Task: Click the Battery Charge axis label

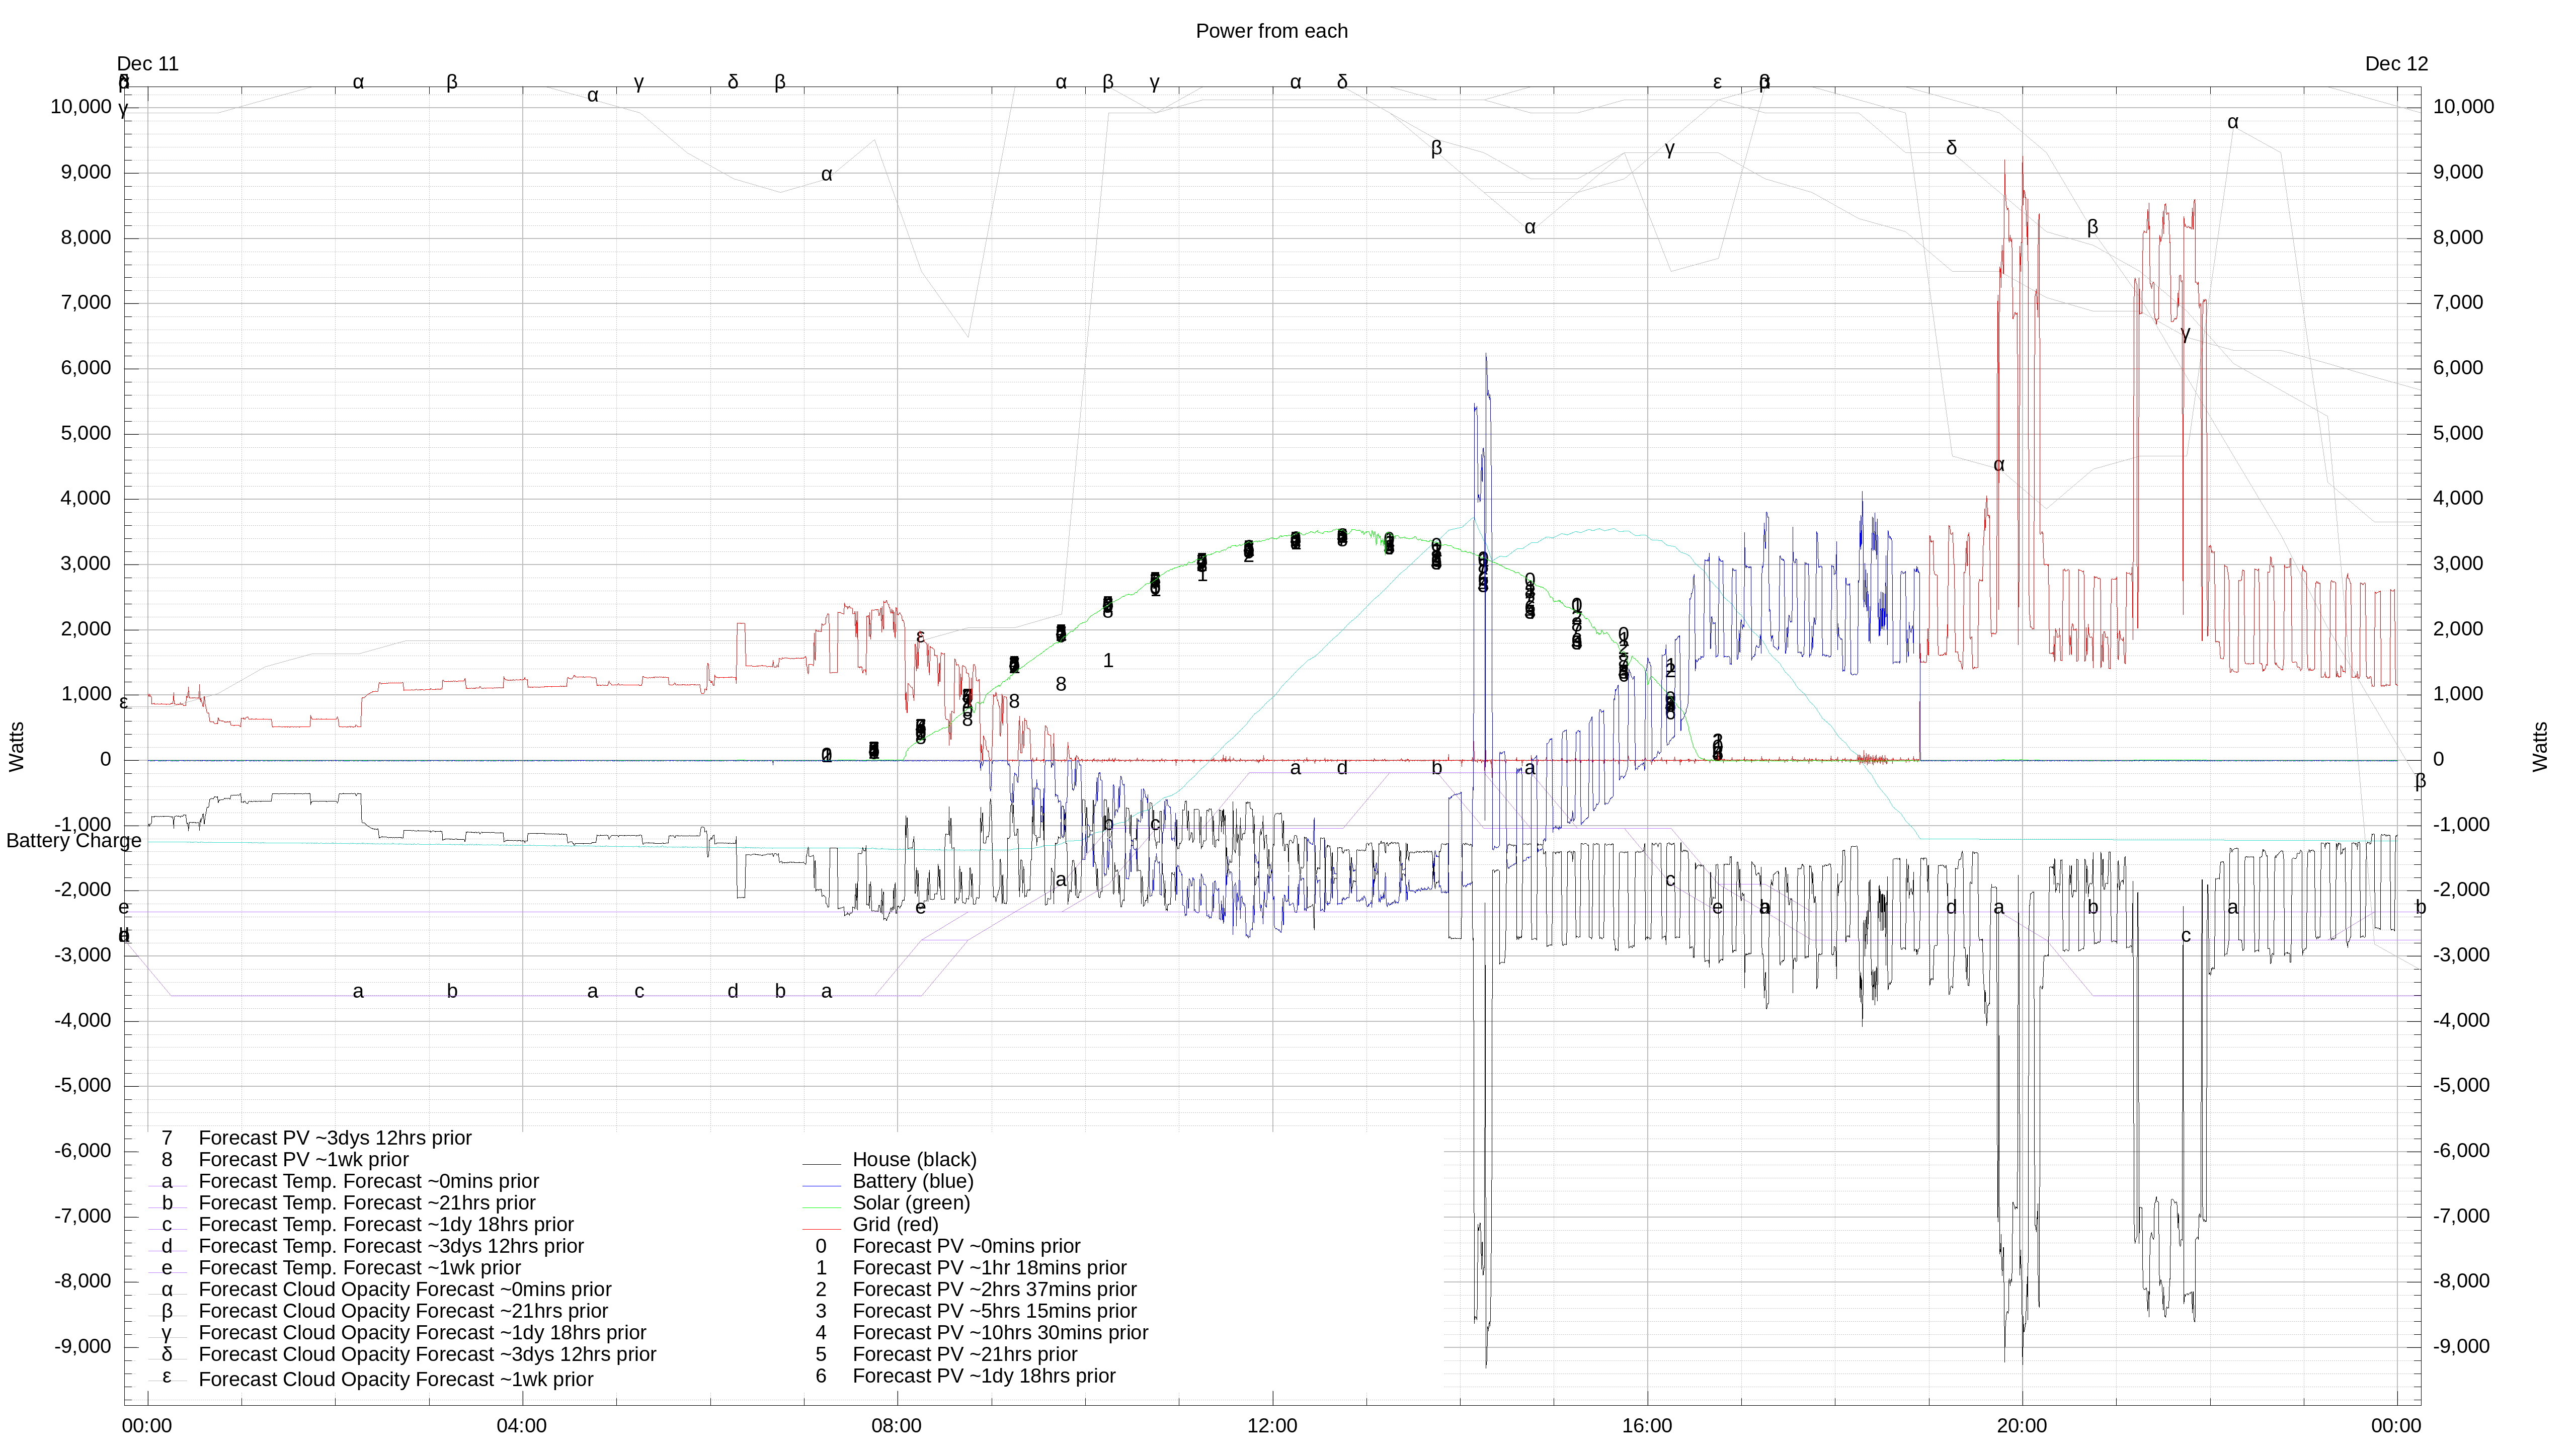Action: tap(73, 841)
